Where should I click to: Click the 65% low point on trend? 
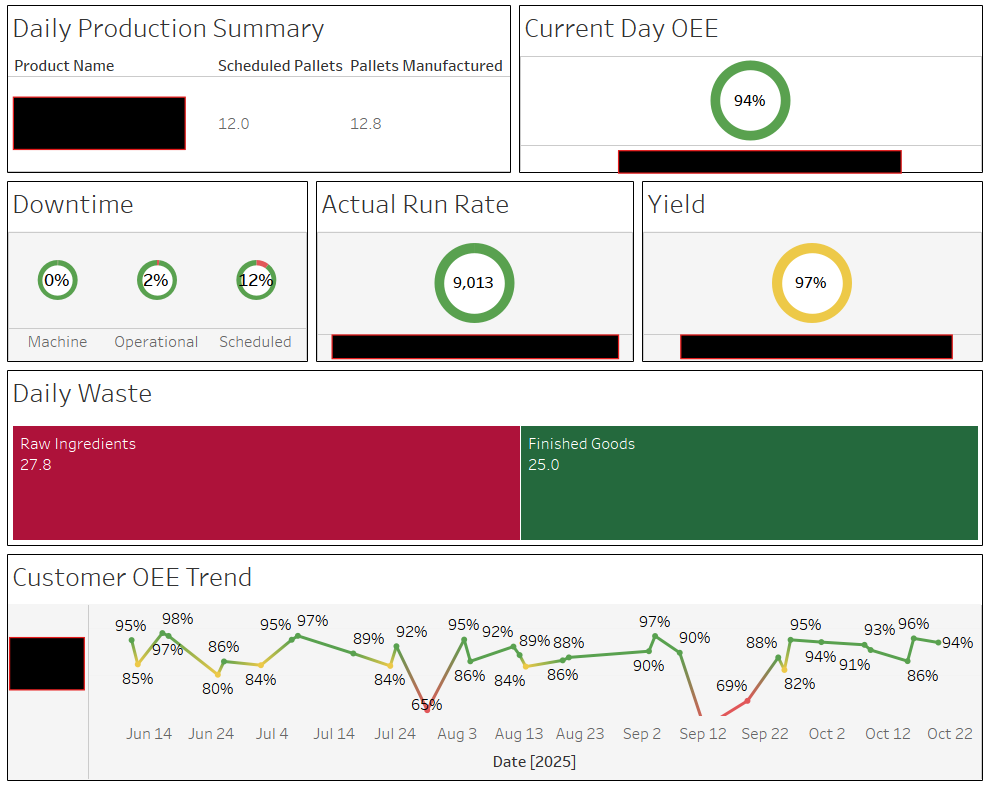coord(427,705)
